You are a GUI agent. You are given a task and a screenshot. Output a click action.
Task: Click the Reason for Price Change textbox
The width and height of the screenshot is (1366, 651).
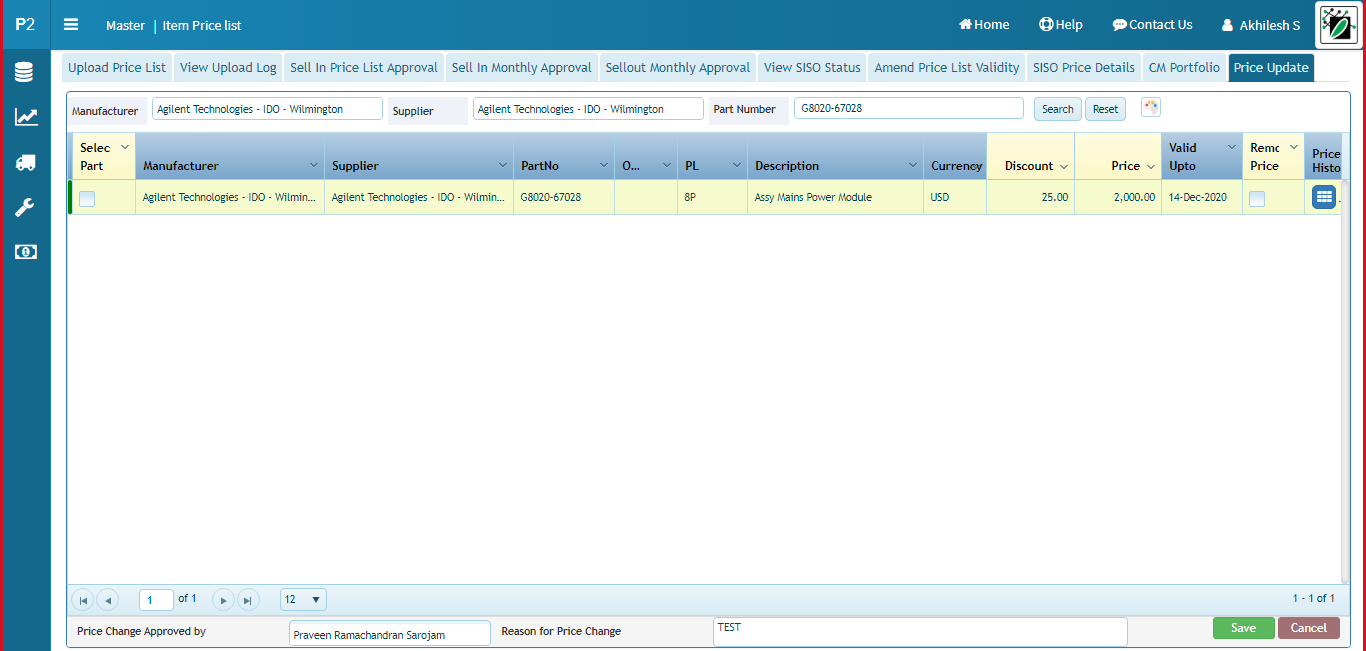920,632
